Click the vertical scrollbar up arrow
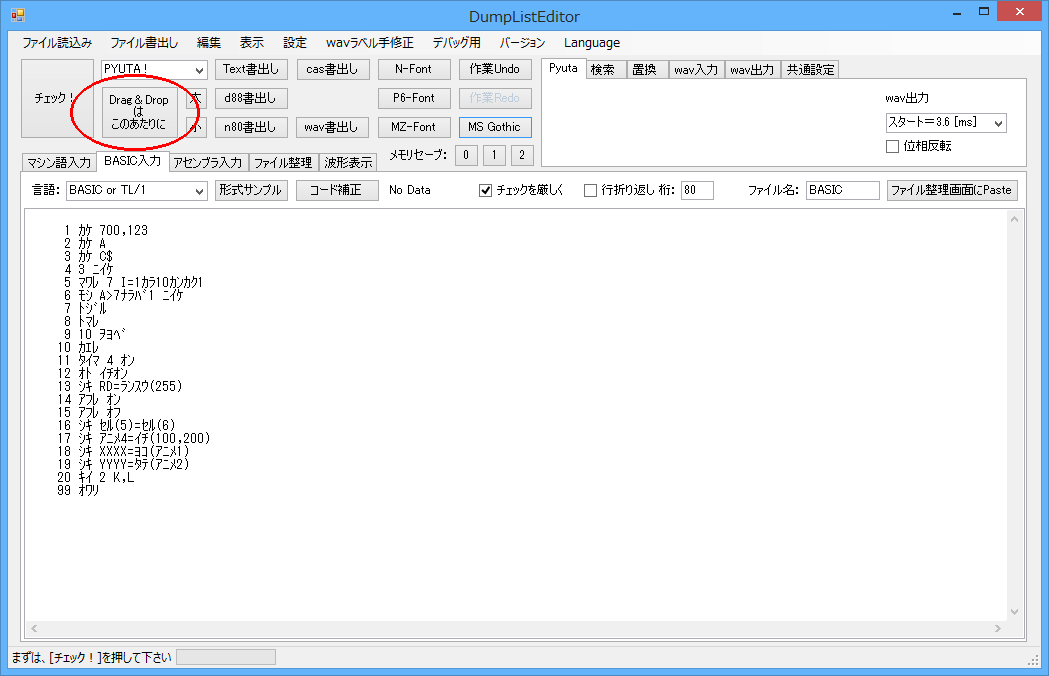1049x676 pixels. (1014, 220)
